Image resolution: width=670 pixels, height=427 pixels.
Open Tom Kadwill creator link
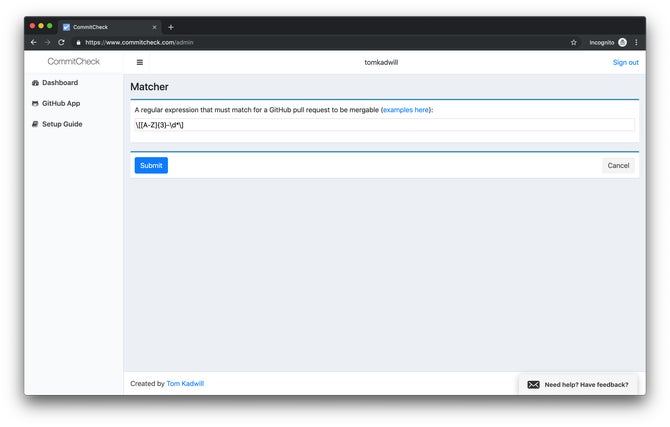pyautogui.click(x=185, y=383)
